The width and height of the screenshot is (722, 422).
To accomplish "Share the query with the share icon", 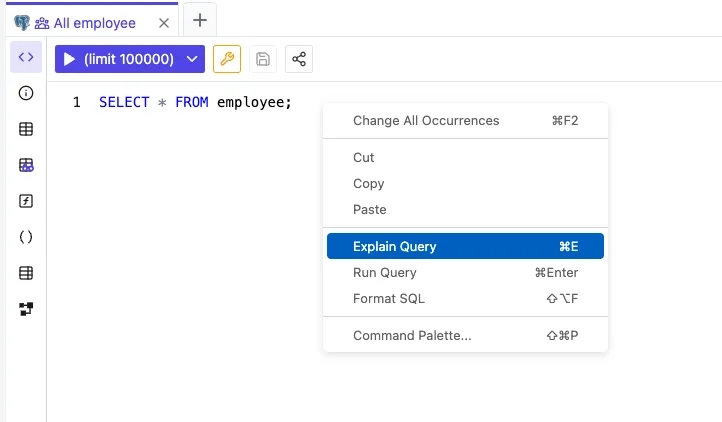I will point(299,59).
